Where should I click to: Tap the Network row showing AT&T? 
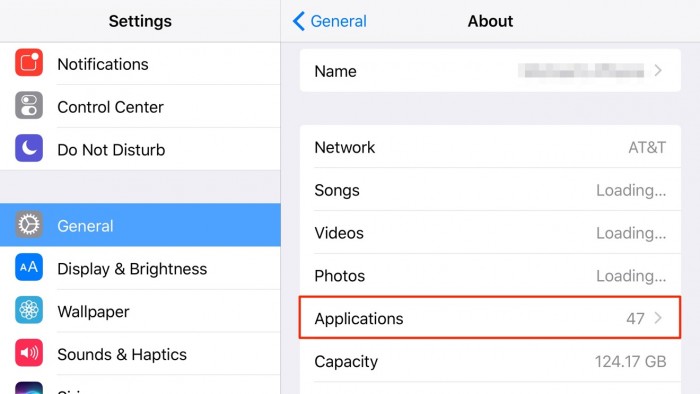click(490, 147)
